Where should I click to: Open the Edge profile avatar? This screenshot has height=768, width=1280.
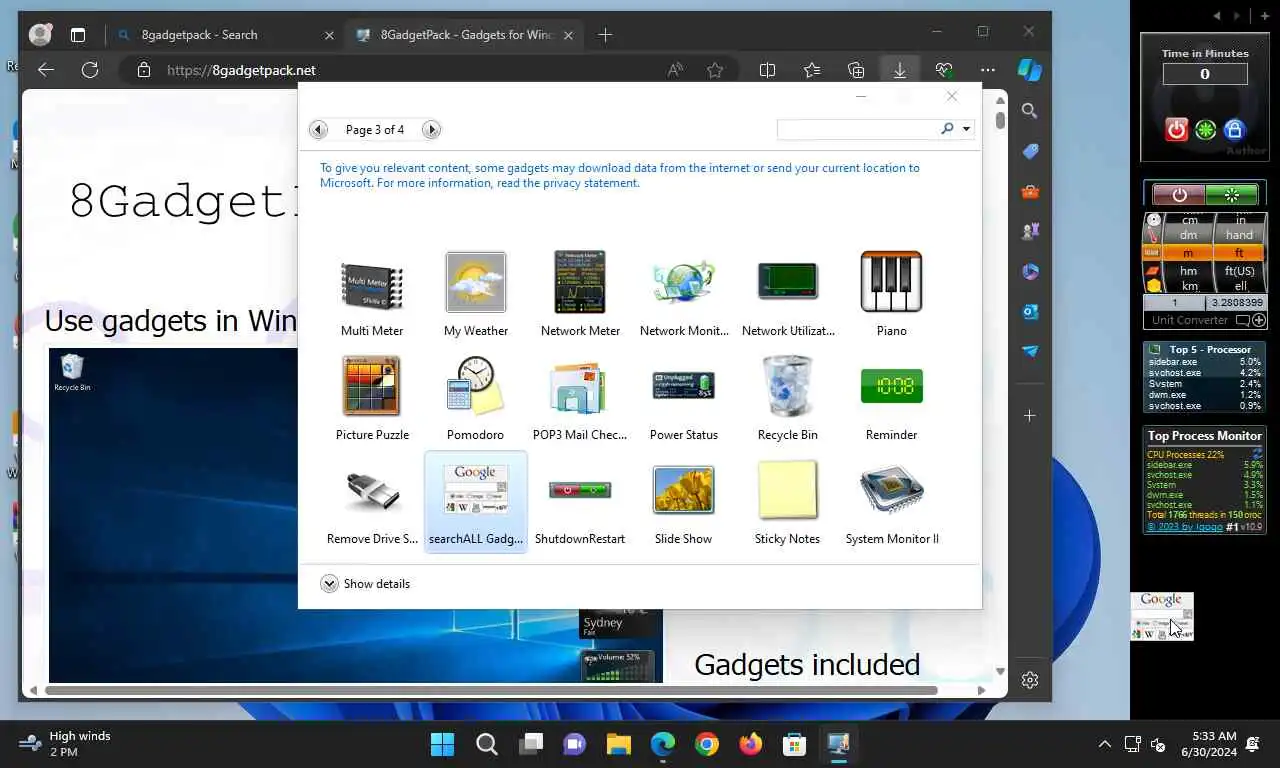41,35
